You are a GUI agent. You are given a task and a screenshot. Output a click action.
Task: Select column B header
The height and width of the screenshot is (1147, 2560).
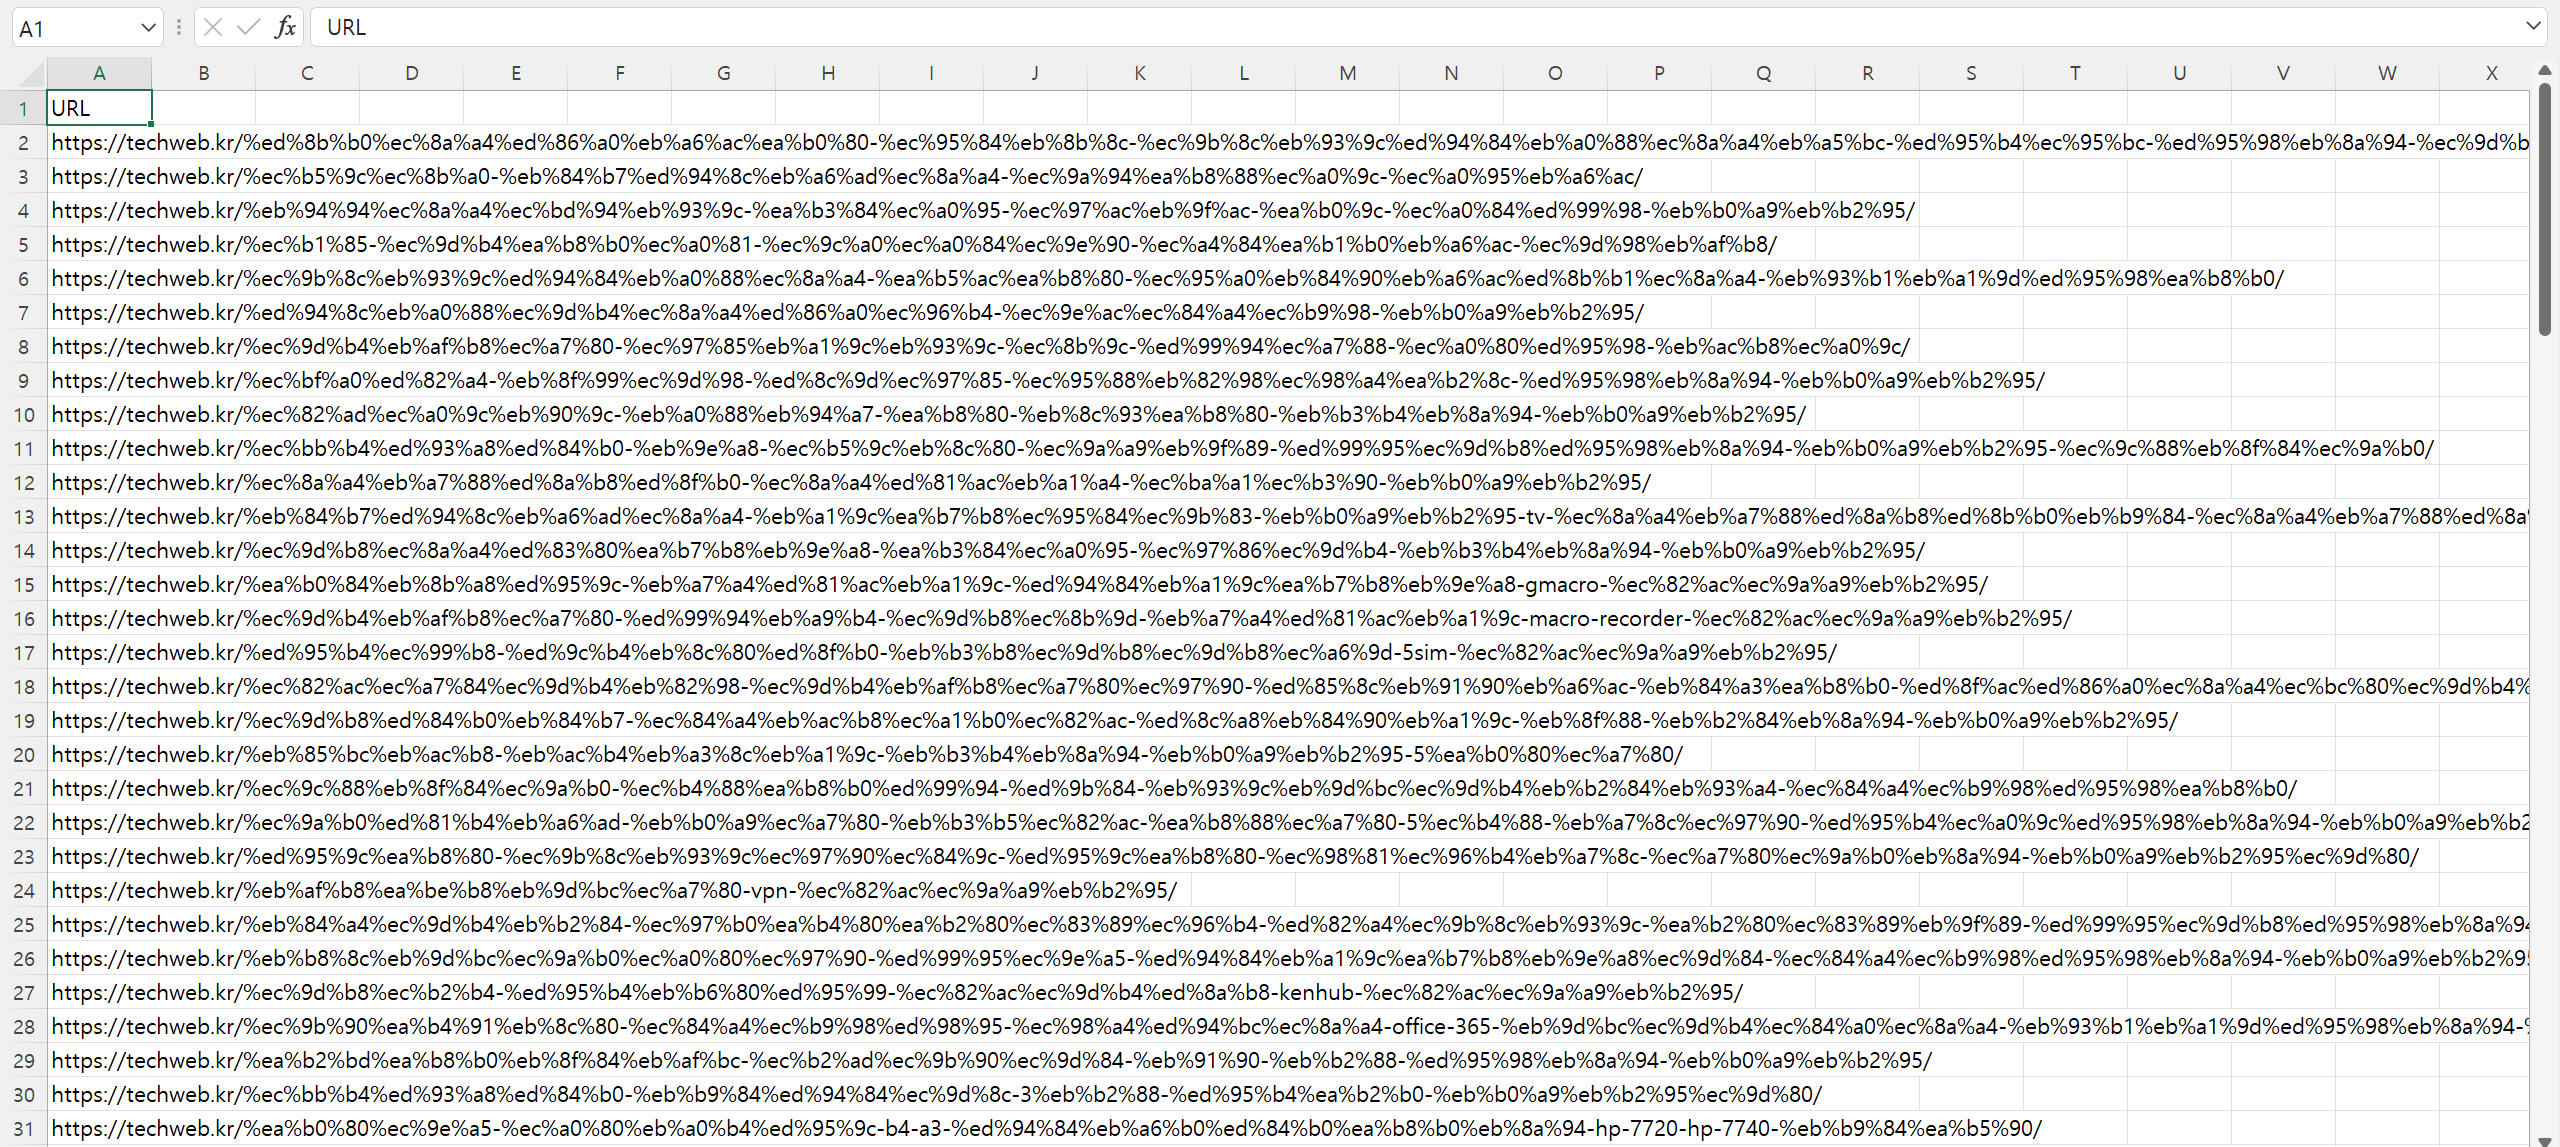point(204,73)
